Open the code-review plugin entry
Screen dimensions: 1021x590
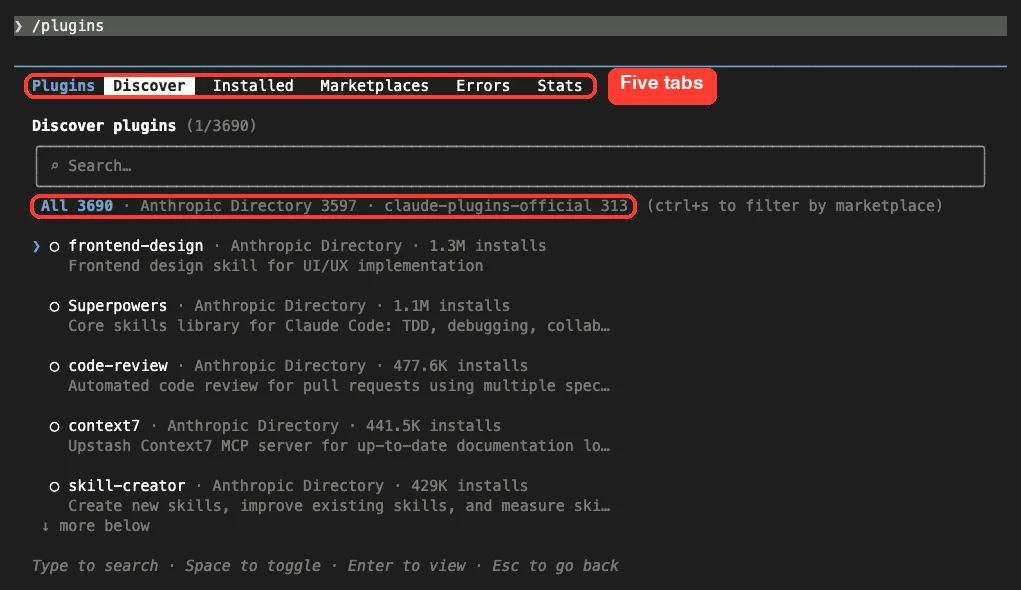[118, 365]
